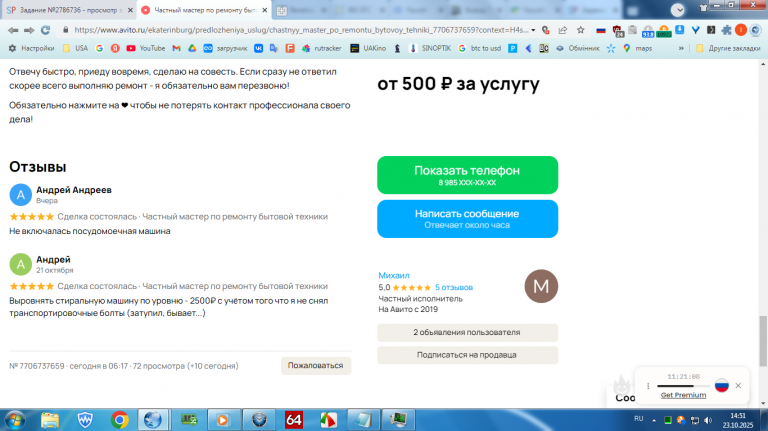Open the Настройки bookmark
The image size is (768, 431).
pos(31,48)
